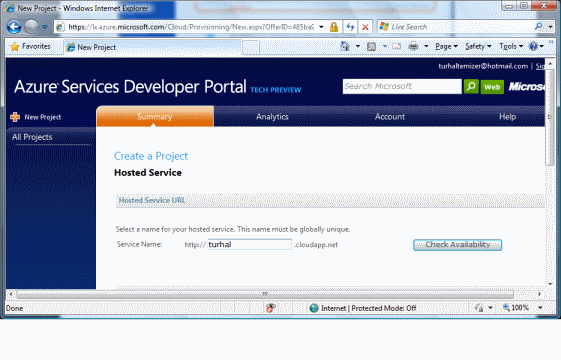Click the Search Microsoft input box
The image size is (561, 360).
click(x=402, y=87)
